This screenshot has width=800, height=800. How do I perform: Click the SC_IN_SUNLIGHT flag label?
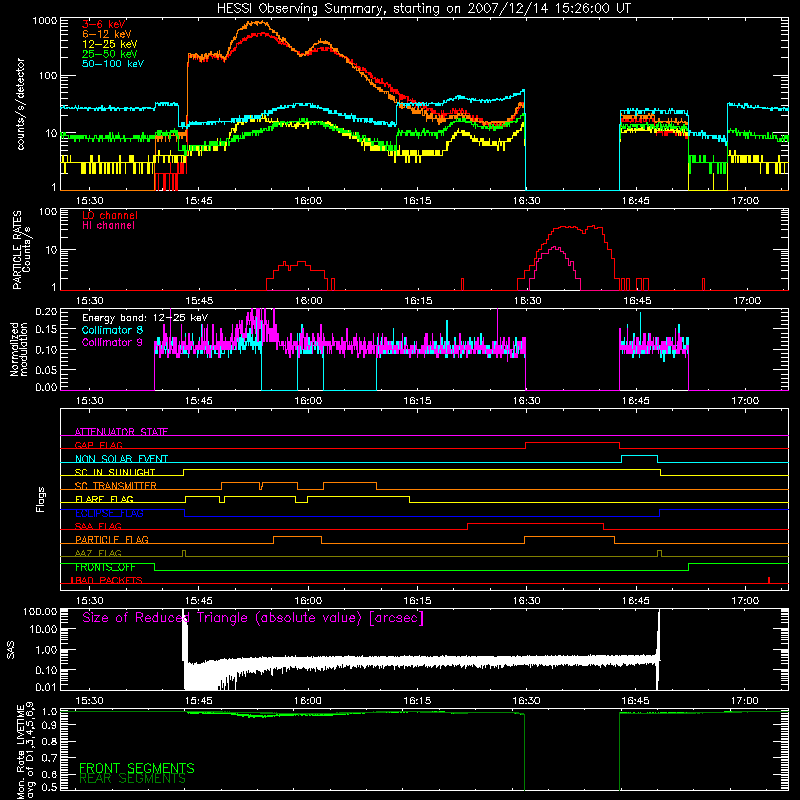[115, 472]
